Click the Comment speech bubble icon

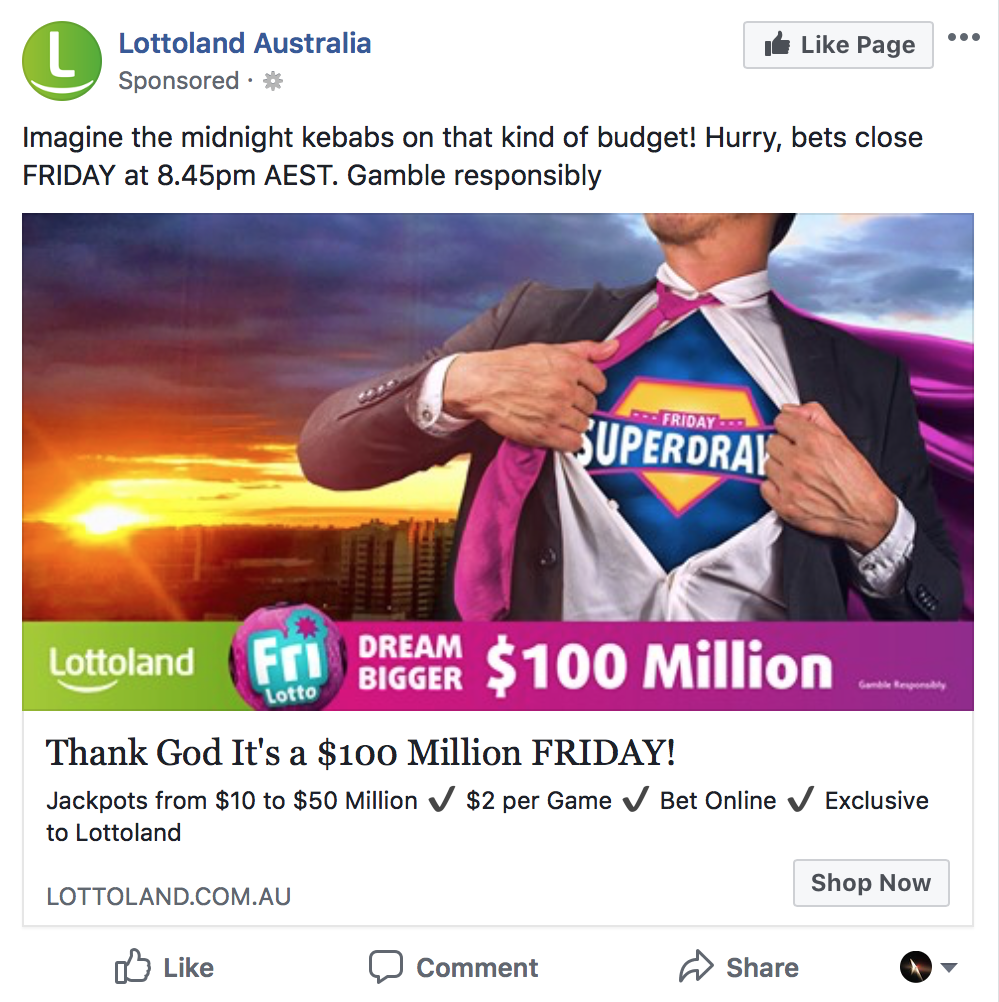tap(386, 967)
